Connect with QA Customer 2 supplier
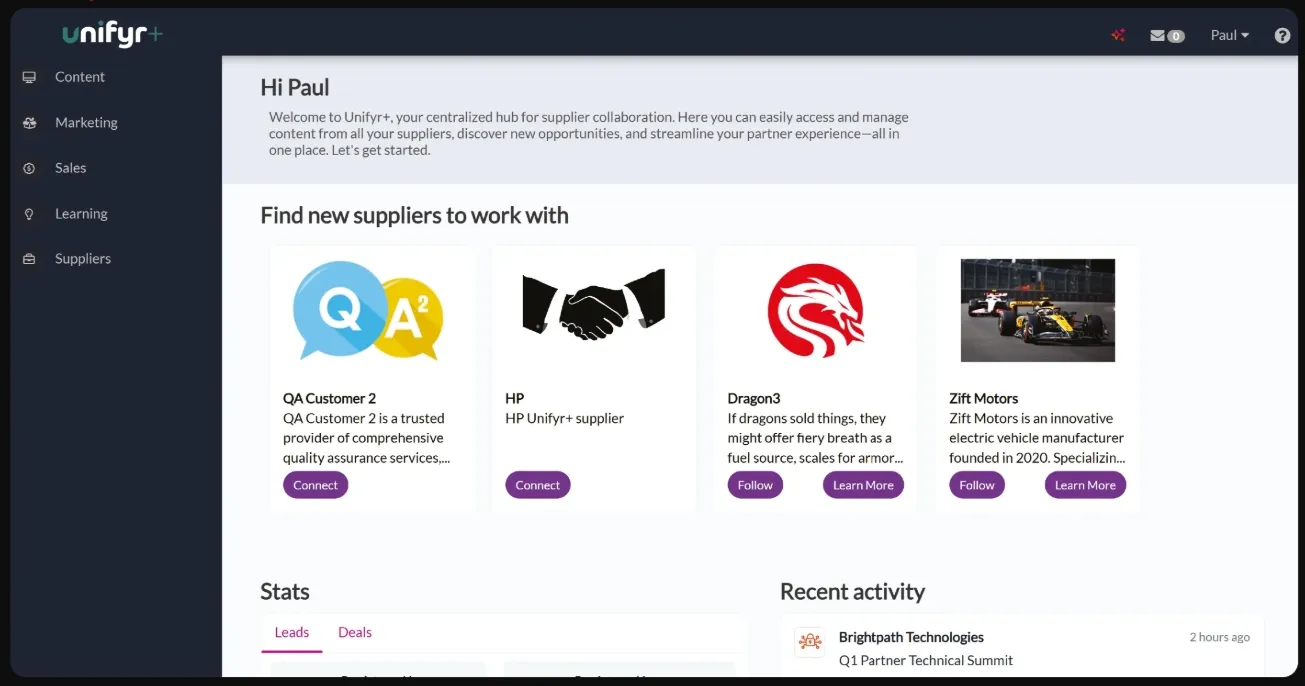 tap(316, 485)
